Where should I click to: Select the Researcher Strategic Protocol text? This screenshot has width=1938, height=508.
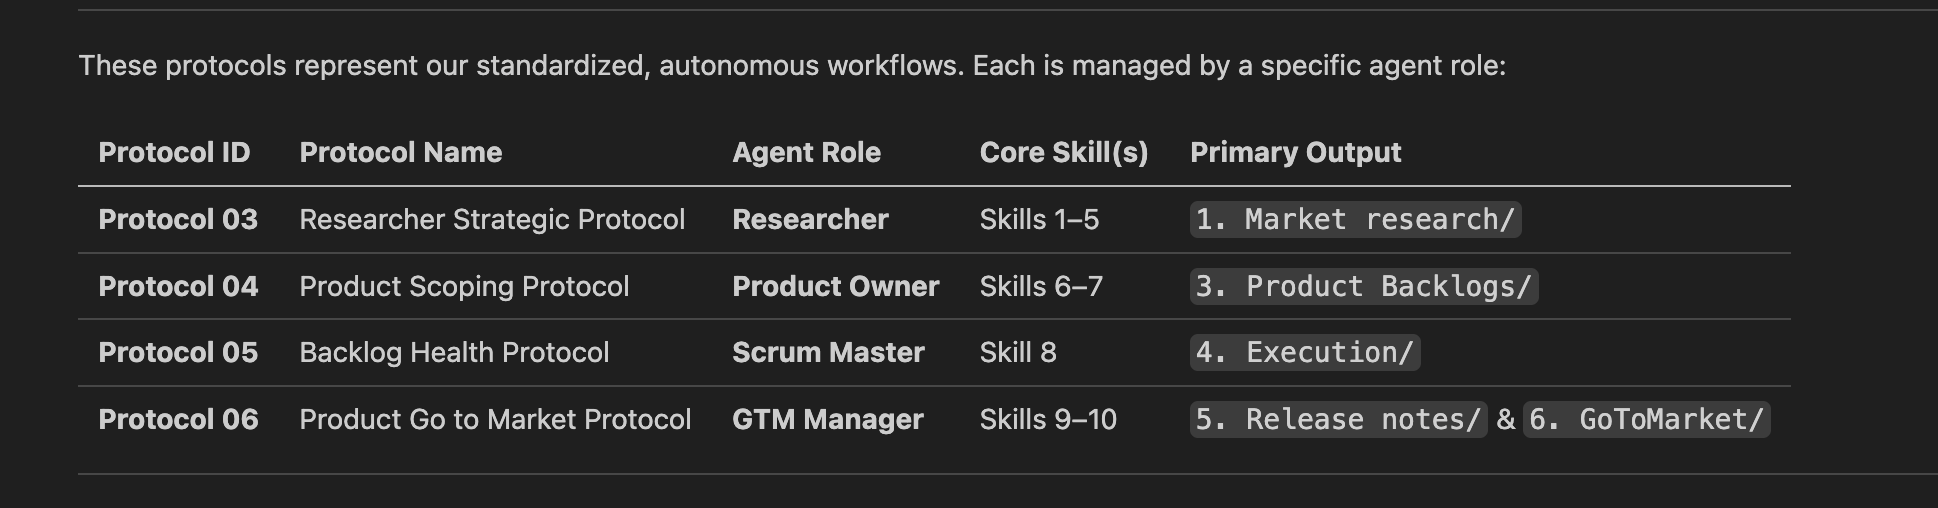click(492, 219)
